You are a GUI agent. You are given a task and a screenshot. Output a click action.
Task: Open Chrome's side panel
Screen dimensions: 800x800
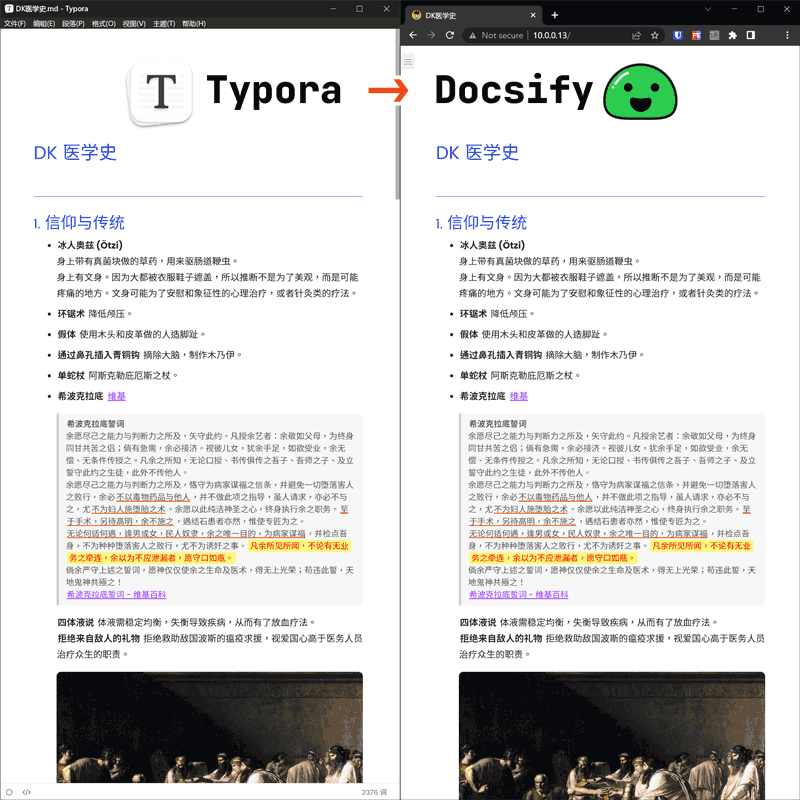pyautogui.click(x=751, y=35)
